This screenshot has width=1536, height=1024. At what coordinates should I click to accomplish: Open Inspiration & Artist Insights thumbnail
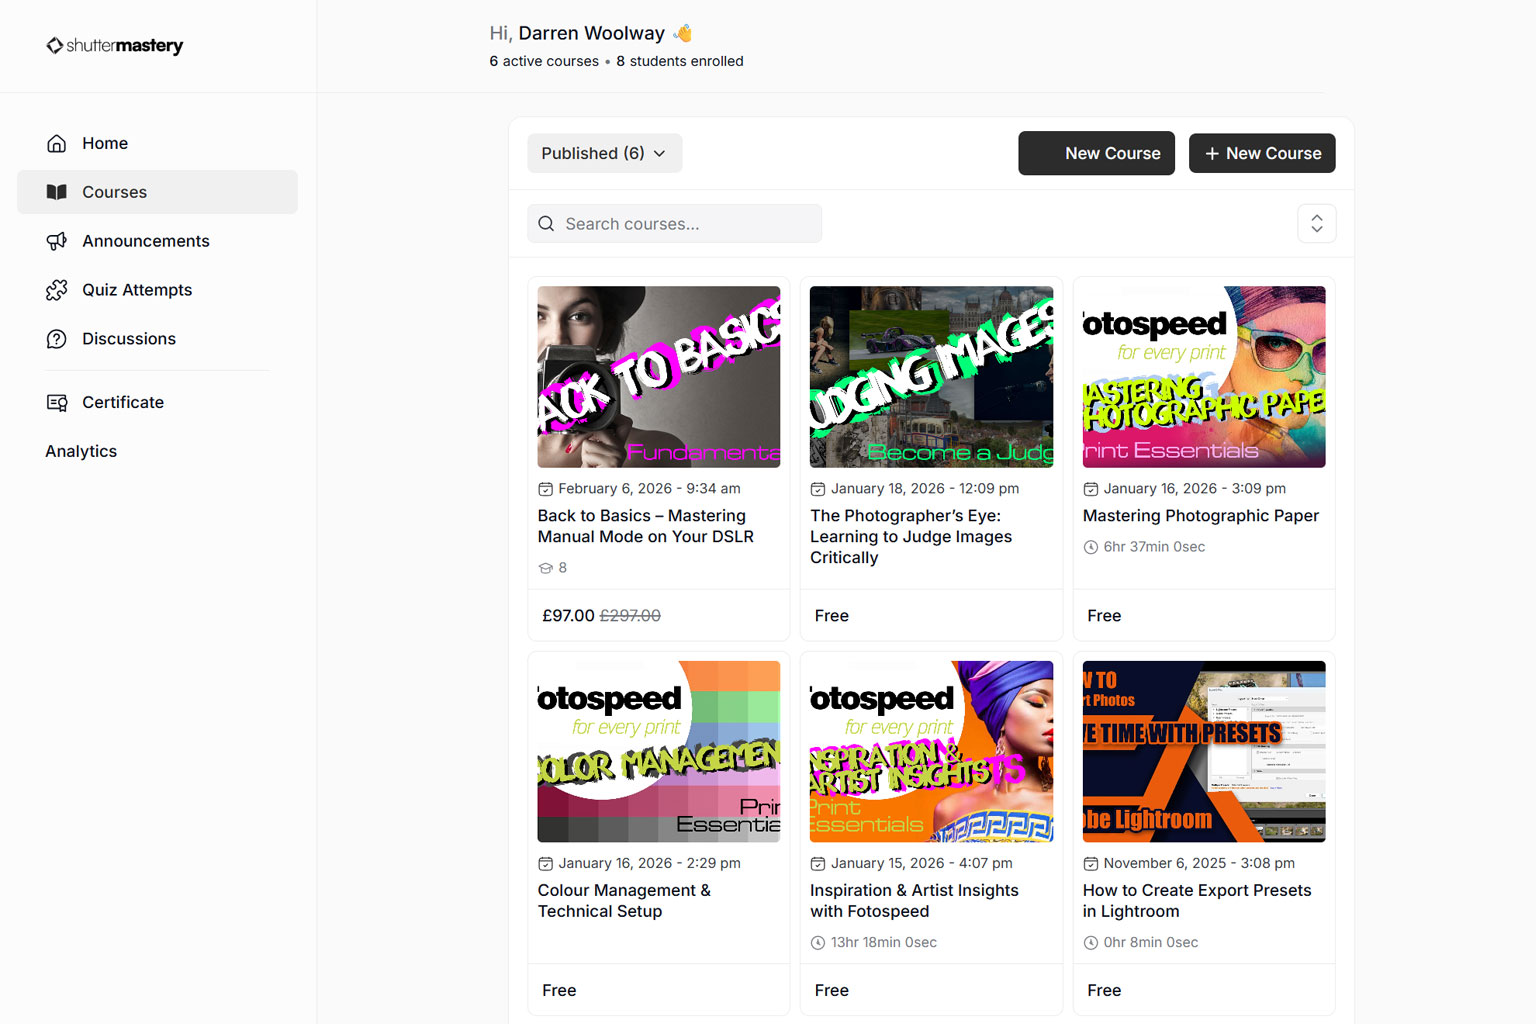[931, 751]
